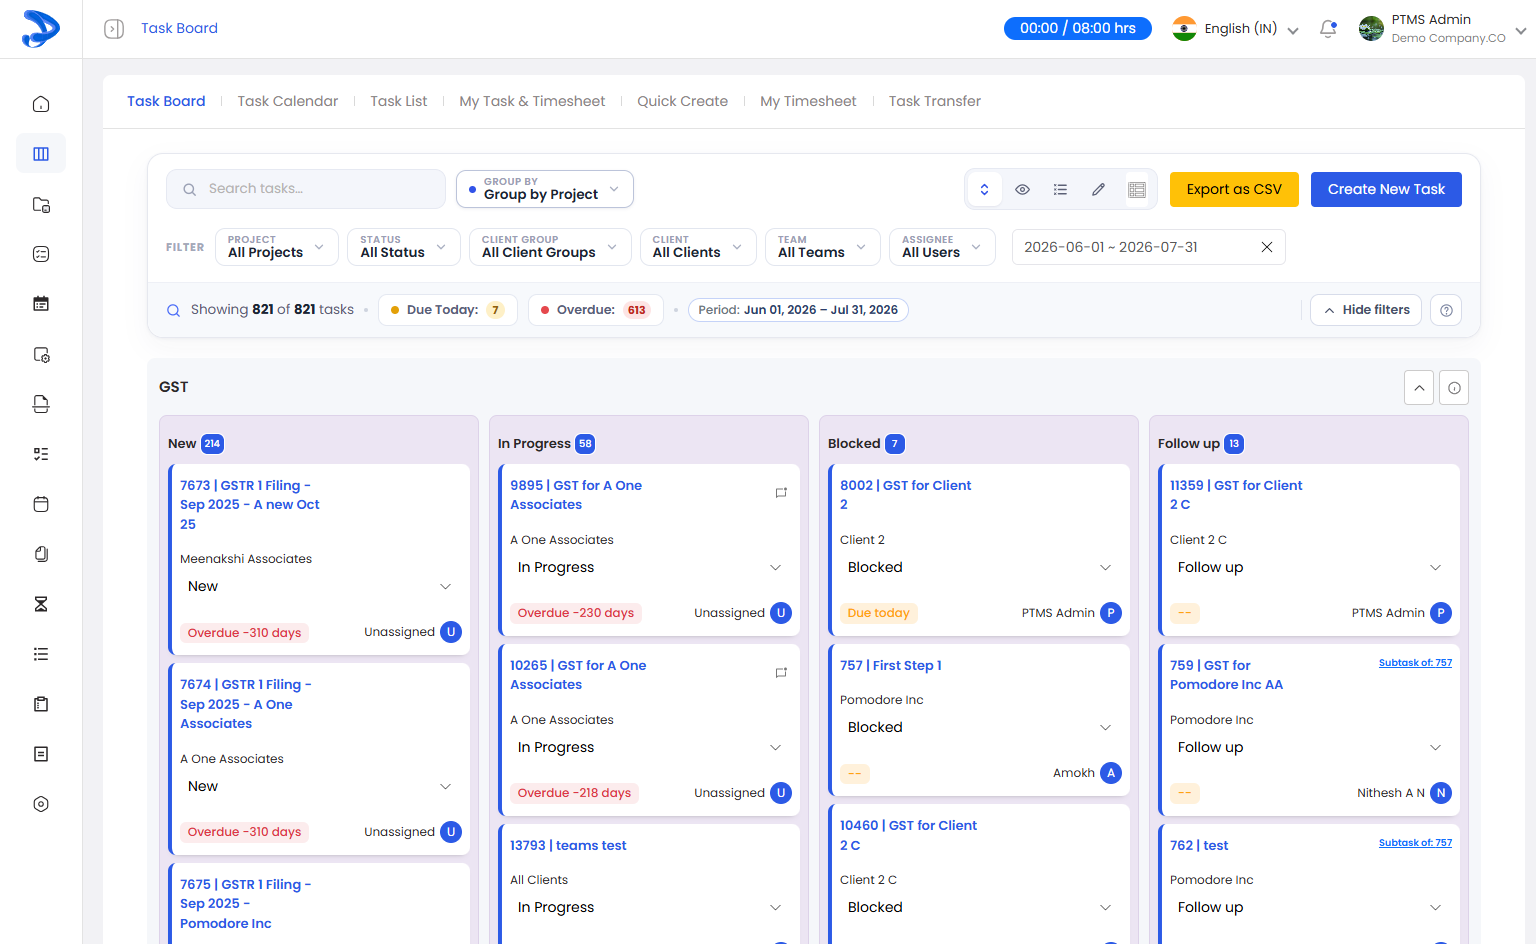Click the help question mark icon
Viewport: 1536px width, 944px height.
pos(1446,310)
